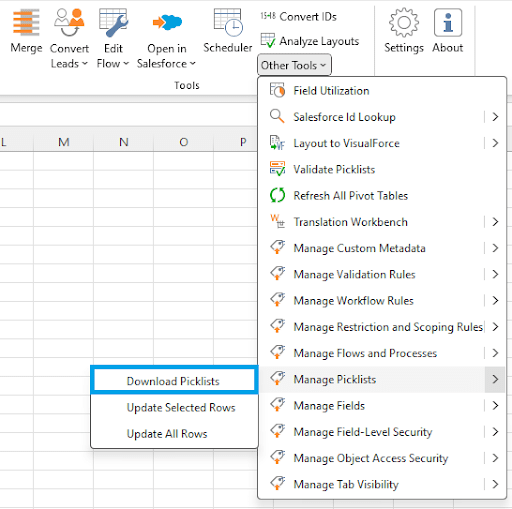512x509 pixels.
Task: Click Refresh All Pivot Tables icon
Action: tap(277, 195)
